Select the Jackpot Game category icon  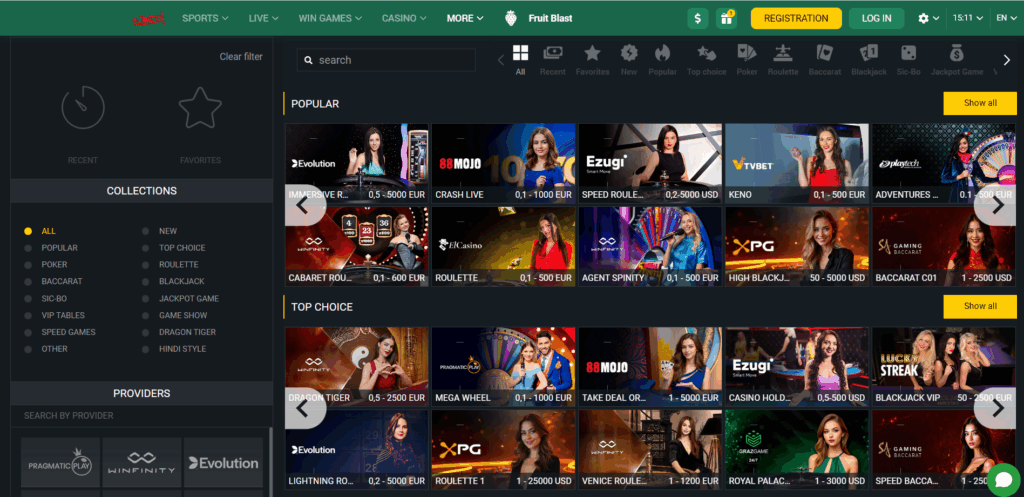click(x=957, y=53)
